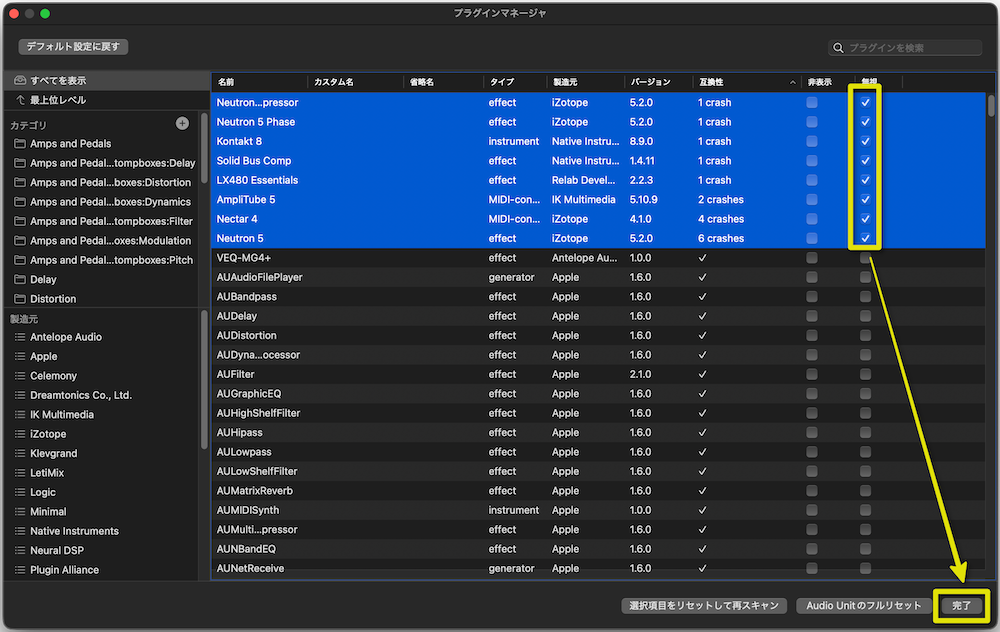
Task: Select Antelope Audio in the manufacturer list
Action: (x=66, y=337)
